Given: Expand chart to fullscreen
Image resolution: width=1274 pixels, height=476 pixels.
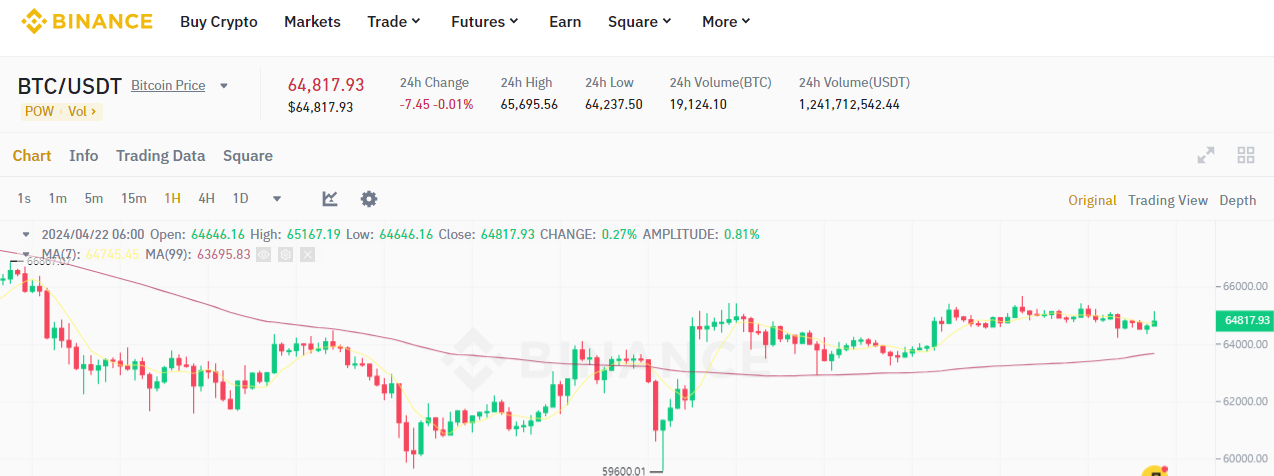Looking at the screenshot, I should 1206,155.
